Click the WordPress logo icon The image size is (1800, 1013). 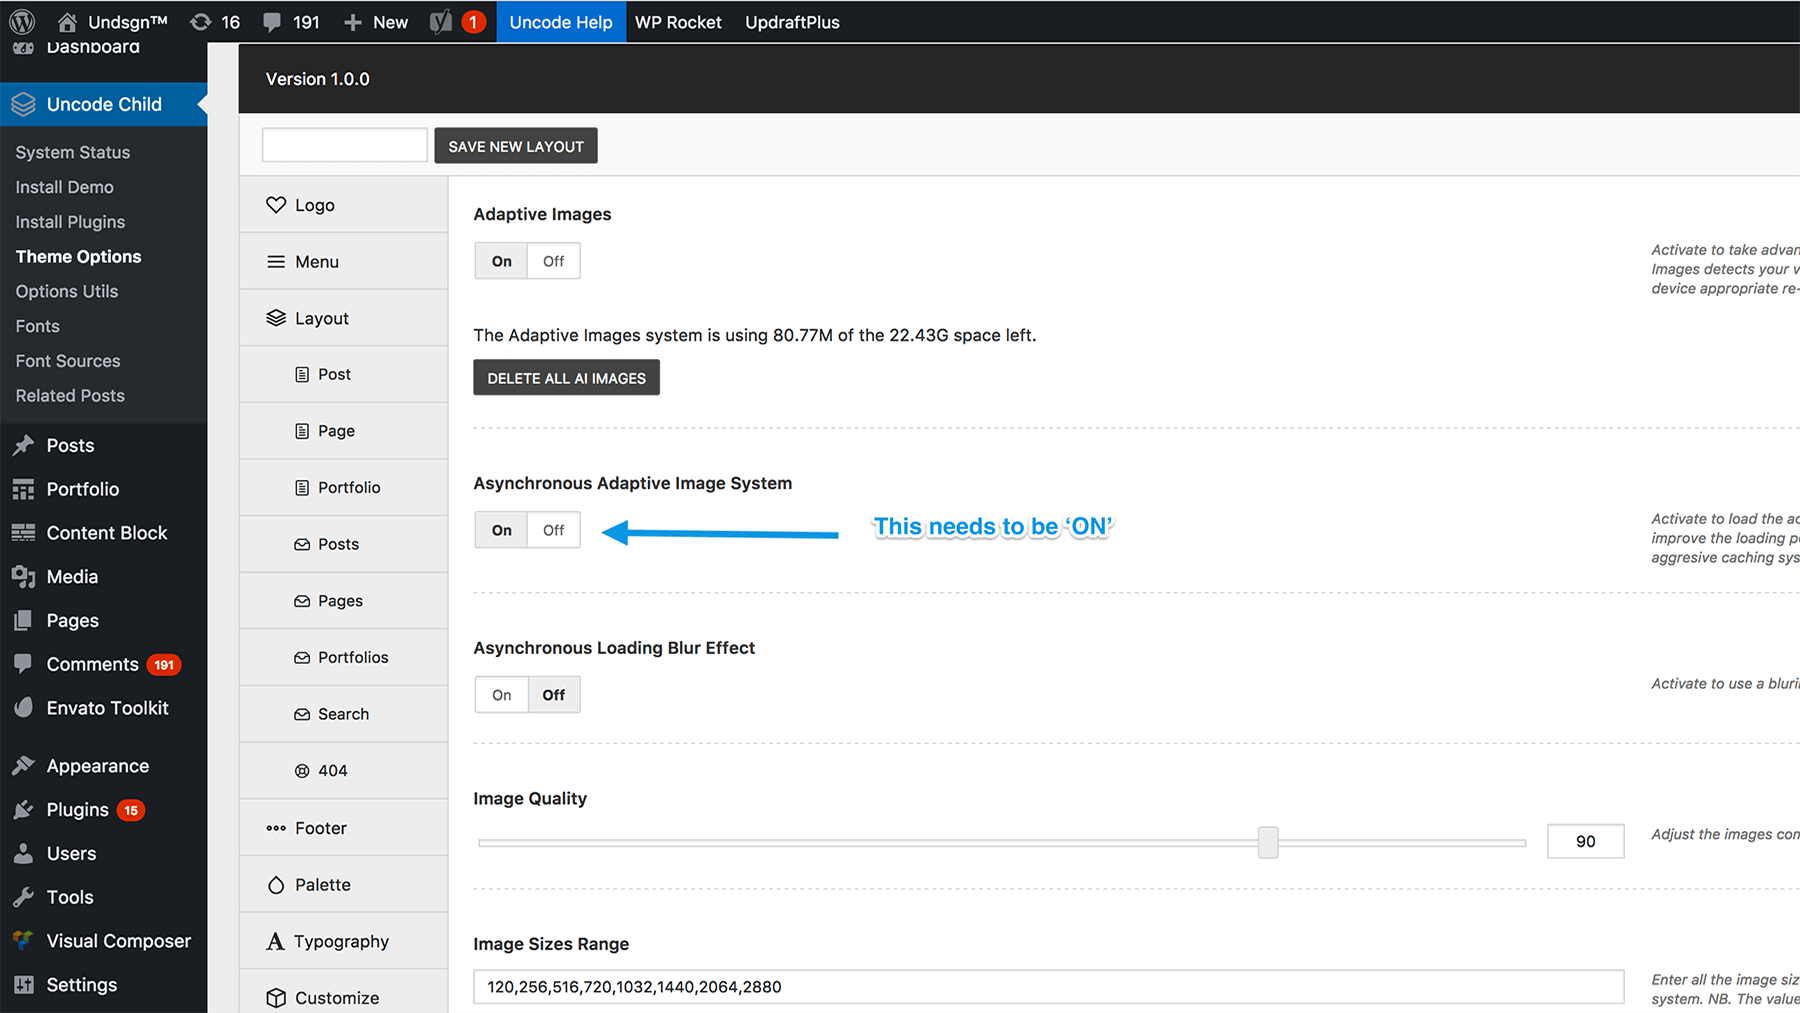[22, 21]
